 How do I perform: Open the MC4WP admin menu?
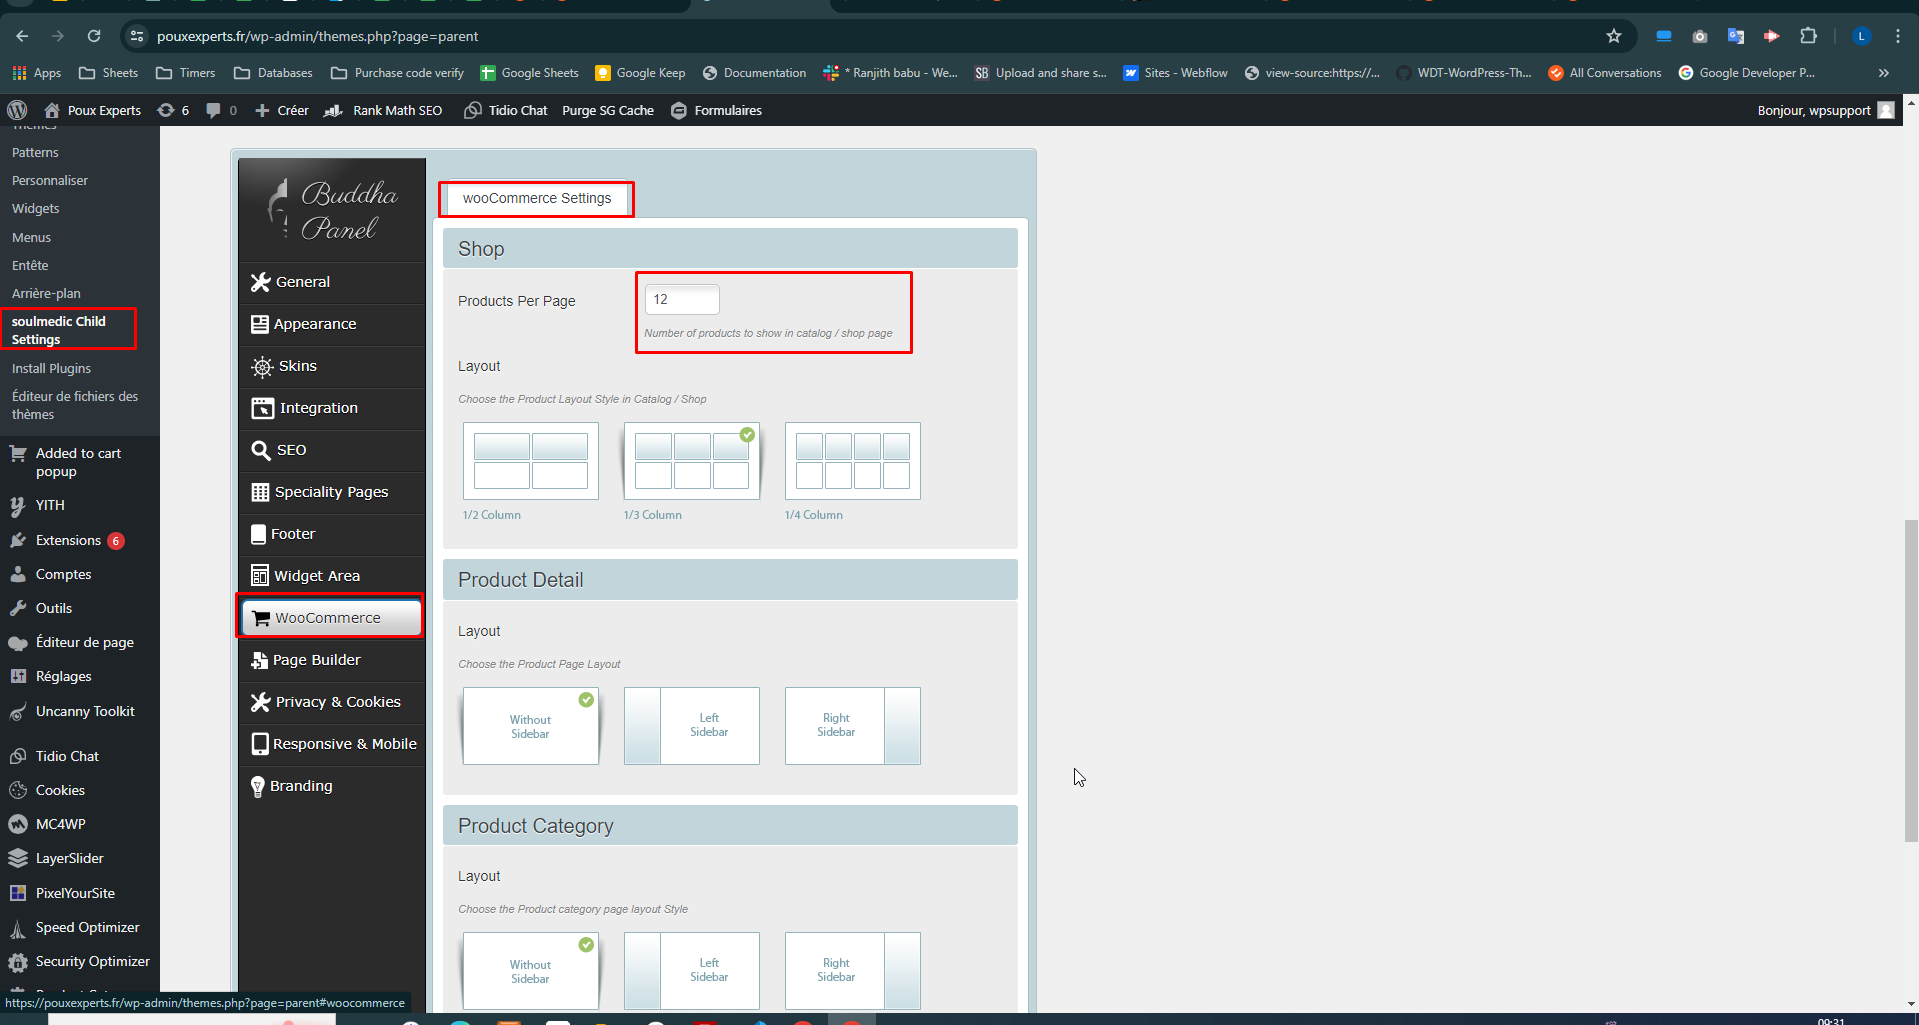[60, 824]
